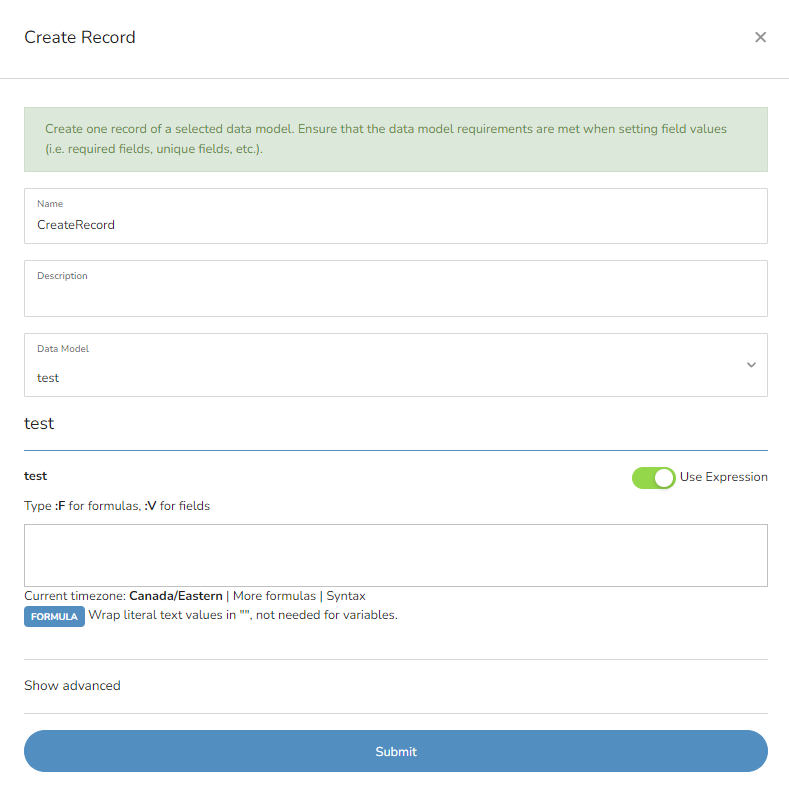Open the More formulas link
789x794 pixels.
tap(274, 596)
